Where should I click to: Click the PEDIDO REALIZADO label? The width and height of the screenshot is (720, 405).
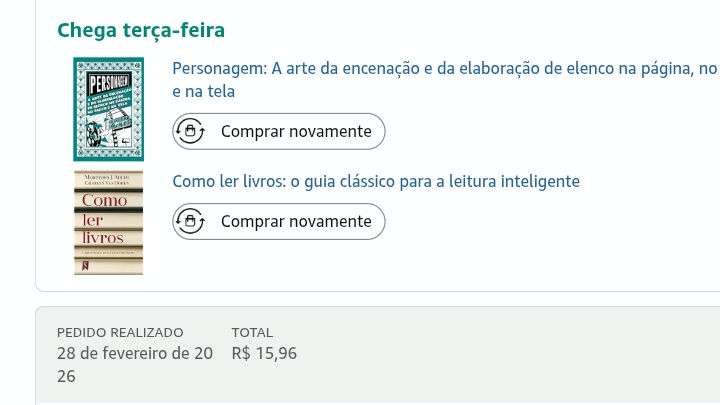coord(120,332)
